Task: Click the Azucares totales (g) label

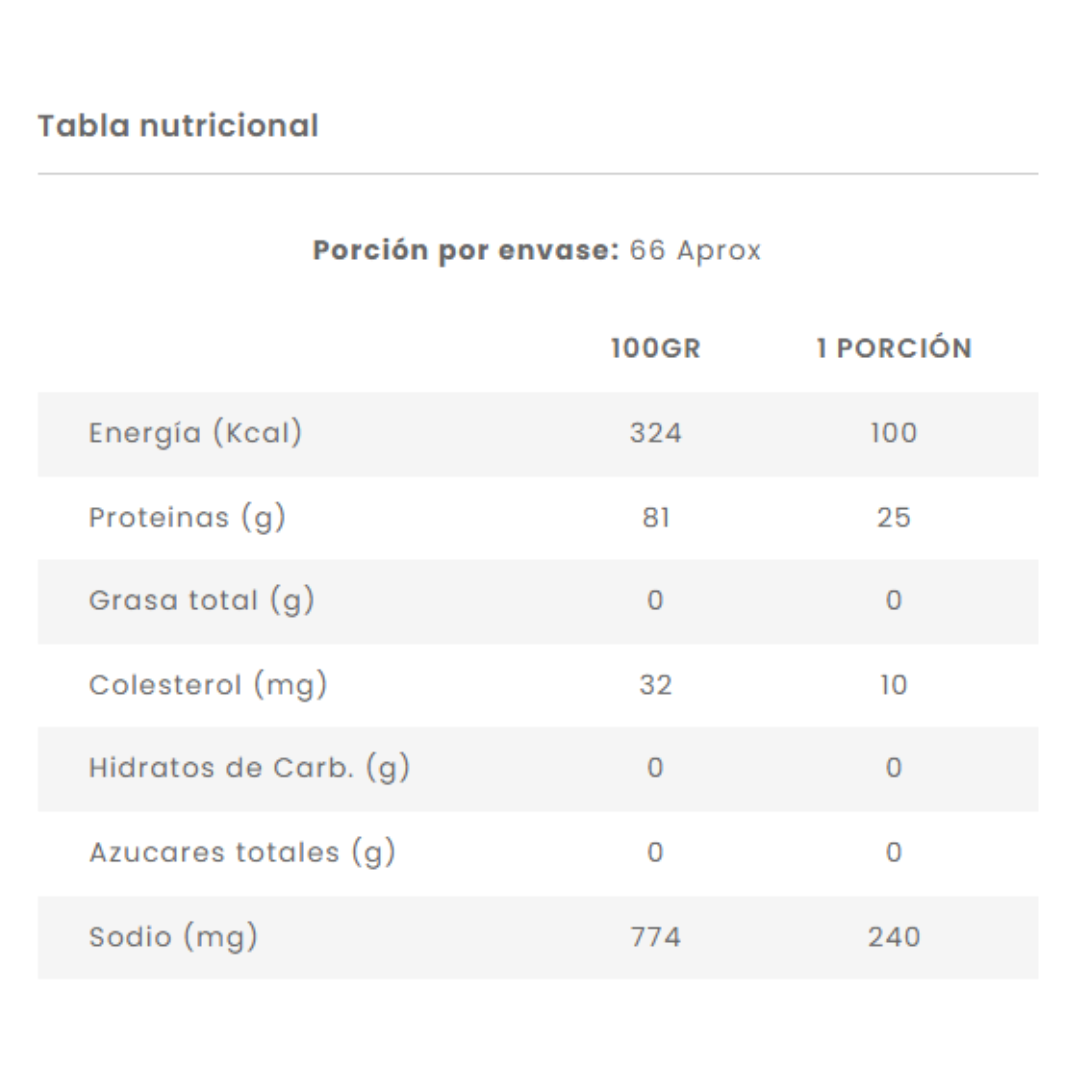Action: pyautogui.click(x=242, y=853)
